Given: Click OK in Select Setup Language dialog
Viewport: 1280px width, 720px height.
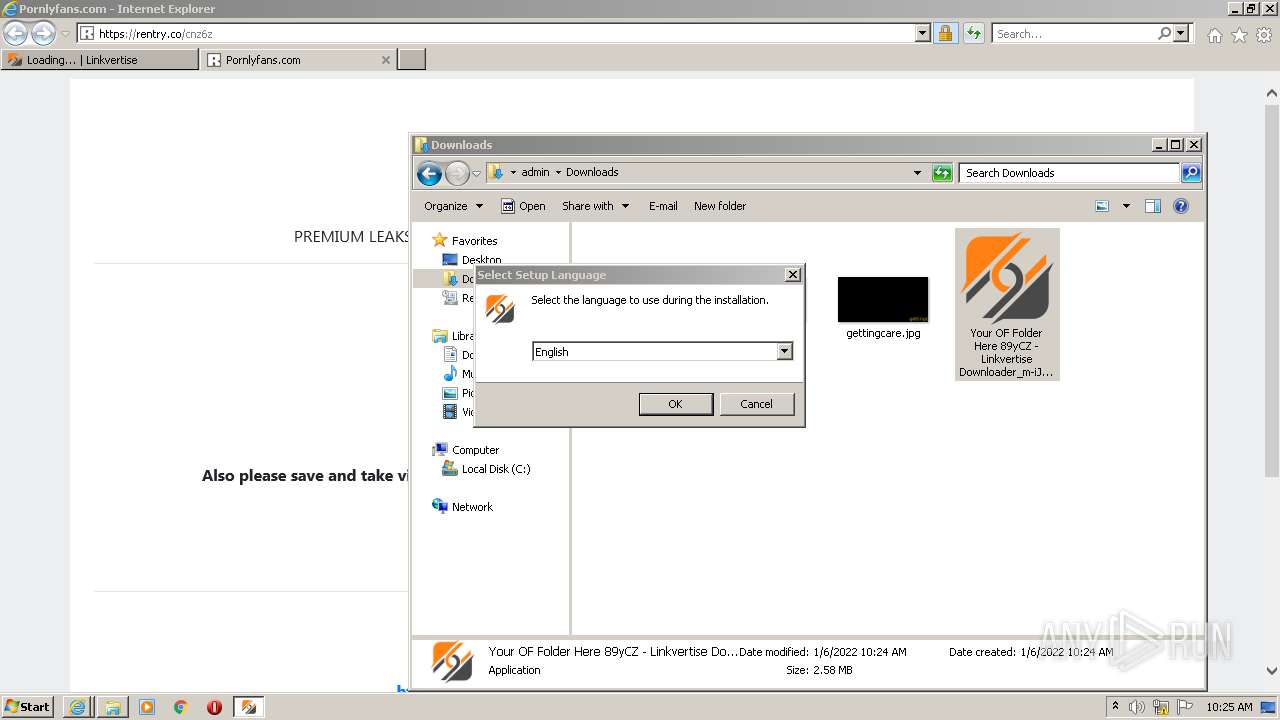Looking at the screenshot, I should point(675,404).
